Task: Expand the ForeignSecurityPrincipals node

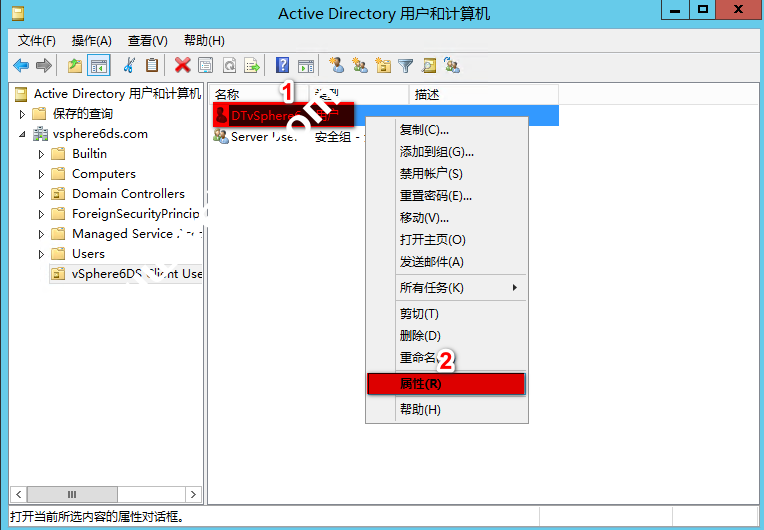Action: (41, 214)
